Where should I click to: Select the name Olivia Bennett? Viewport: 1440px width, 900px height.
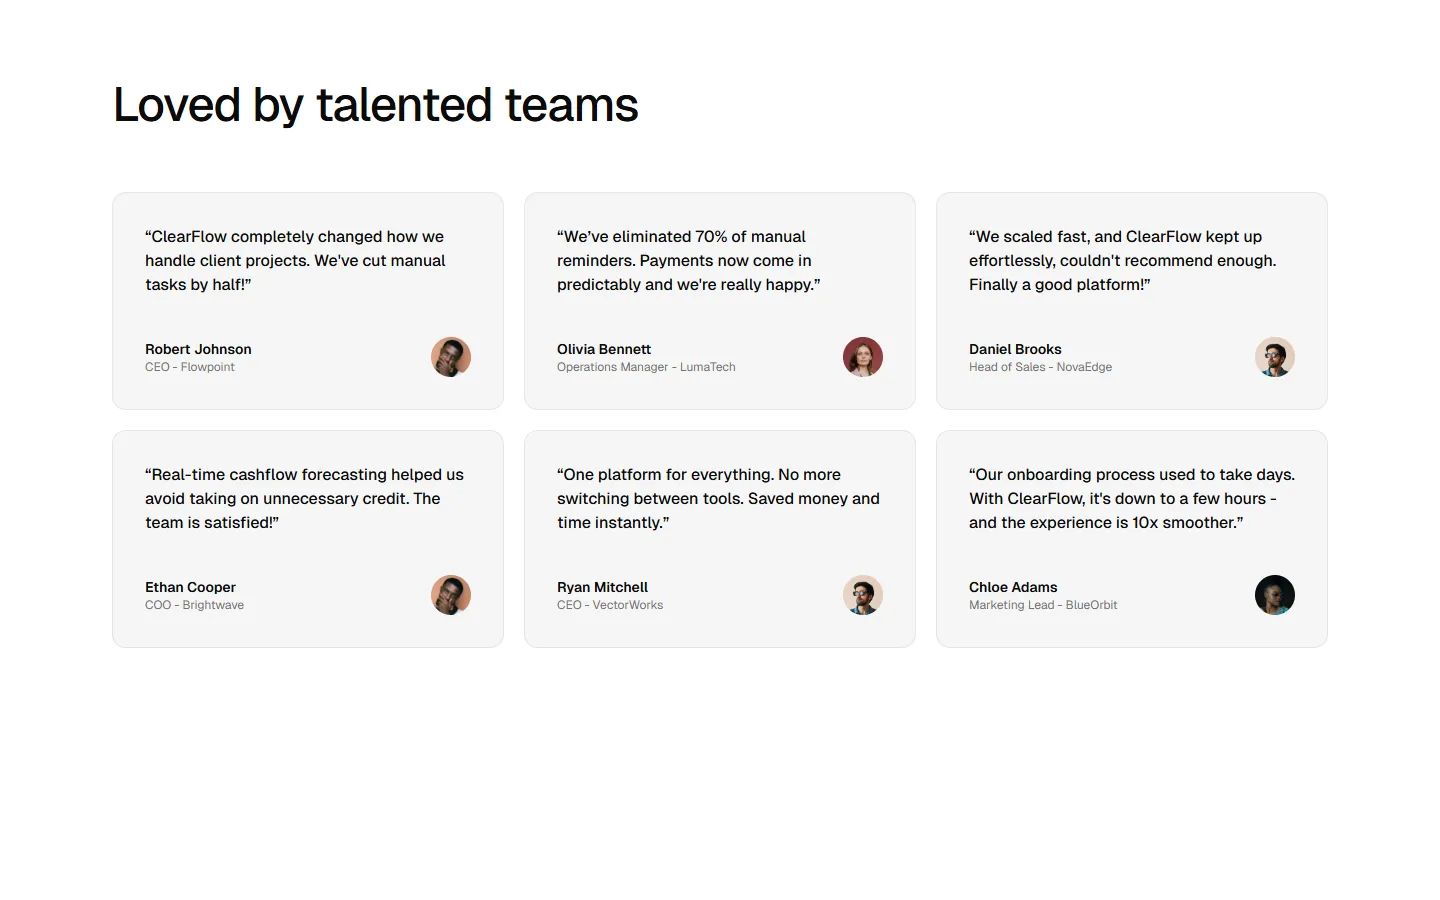[x=604, y=349]
